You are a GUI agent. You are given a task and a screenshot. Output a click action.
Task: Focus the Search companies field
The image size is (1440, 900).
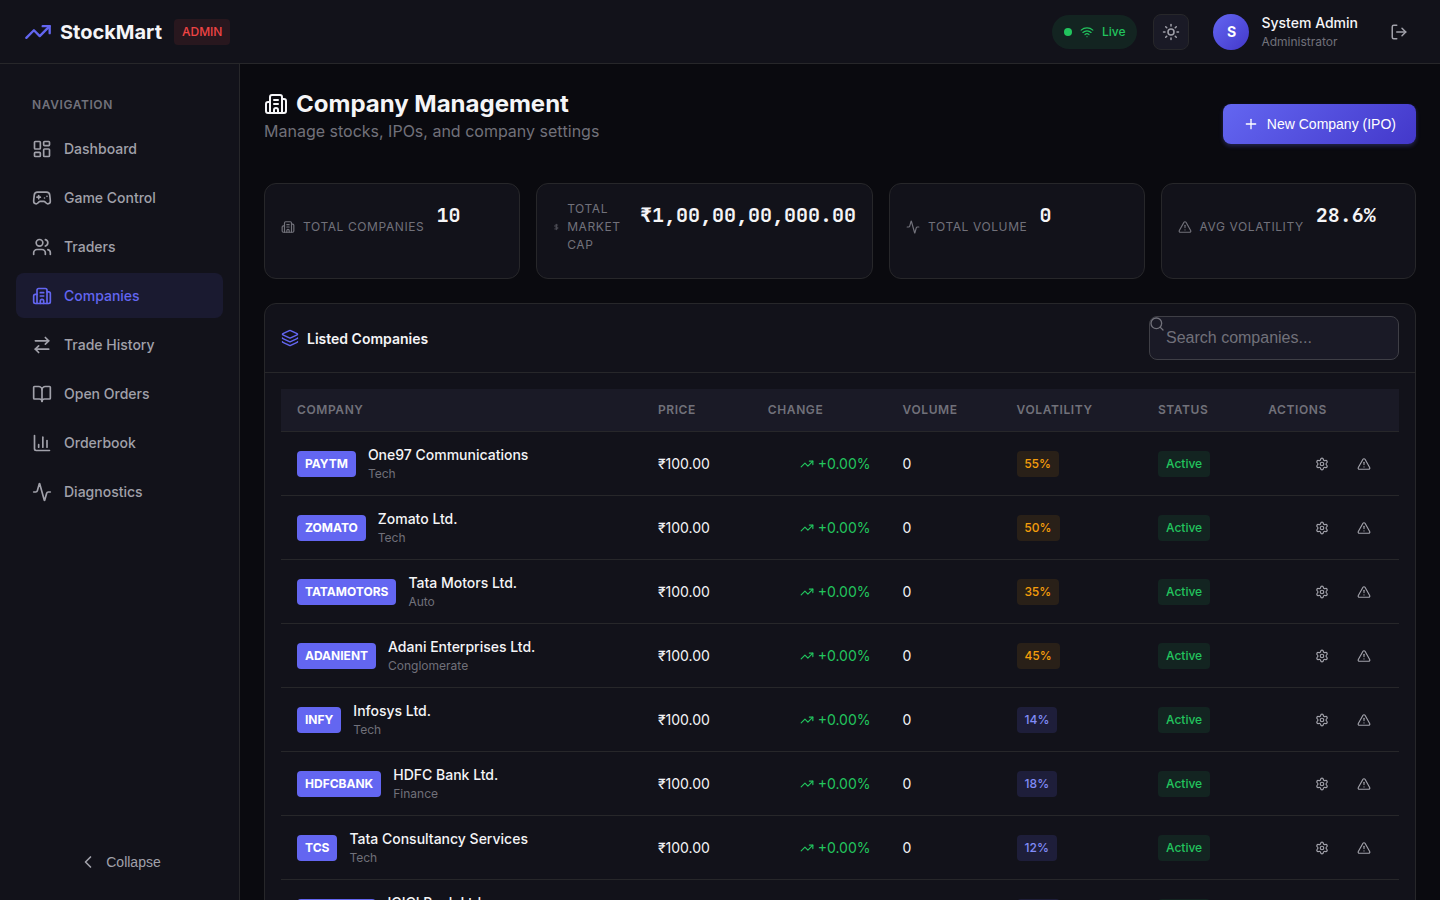click(x=1274, y=338)
